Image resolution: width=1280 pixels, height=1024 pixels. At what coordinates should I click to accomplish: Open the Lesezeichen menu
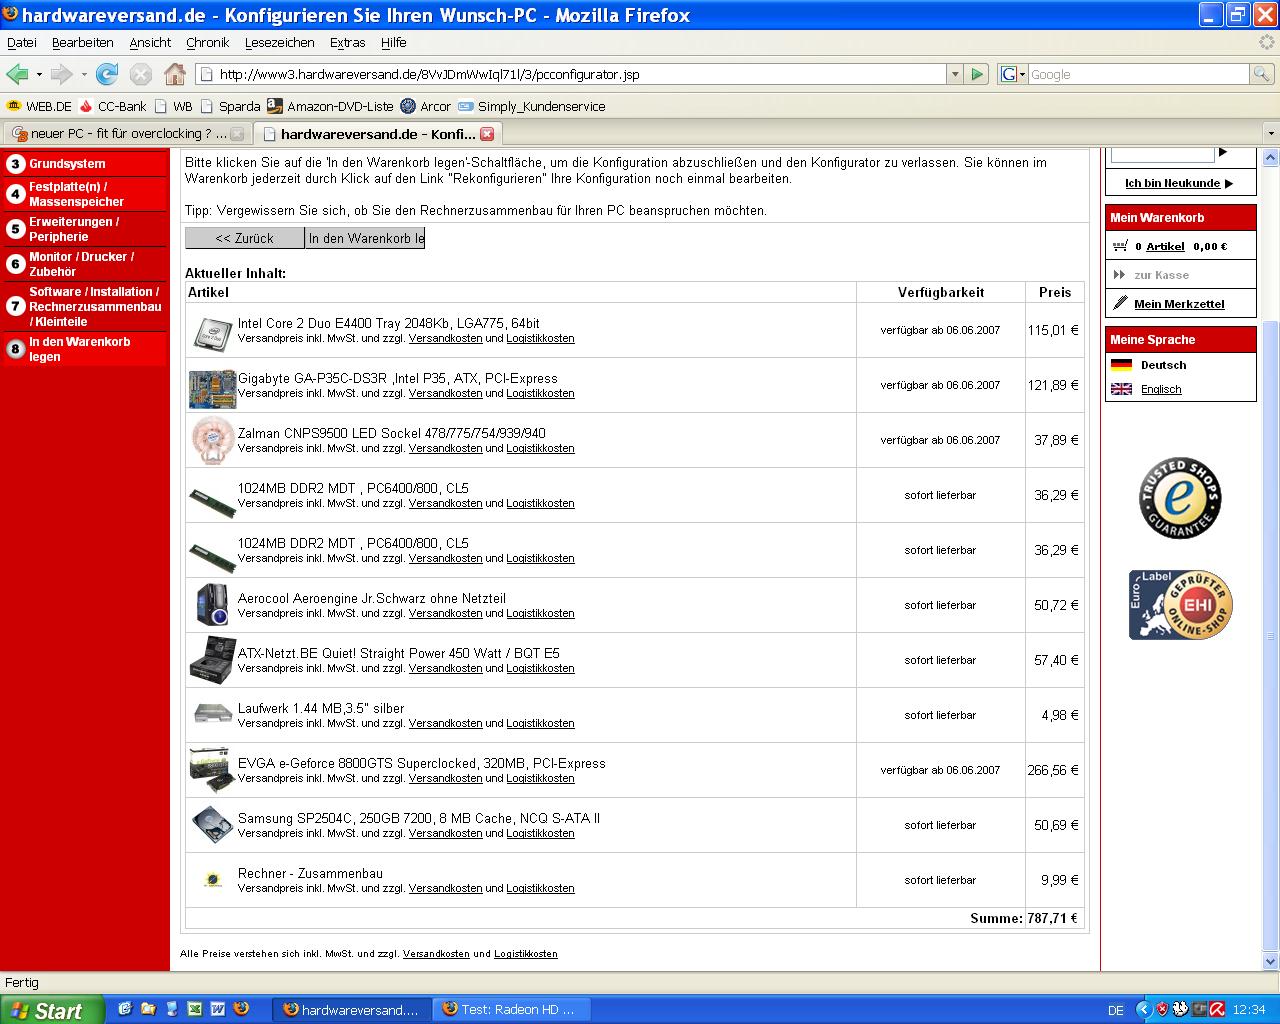pyautogui.click(x=280, y=43)
